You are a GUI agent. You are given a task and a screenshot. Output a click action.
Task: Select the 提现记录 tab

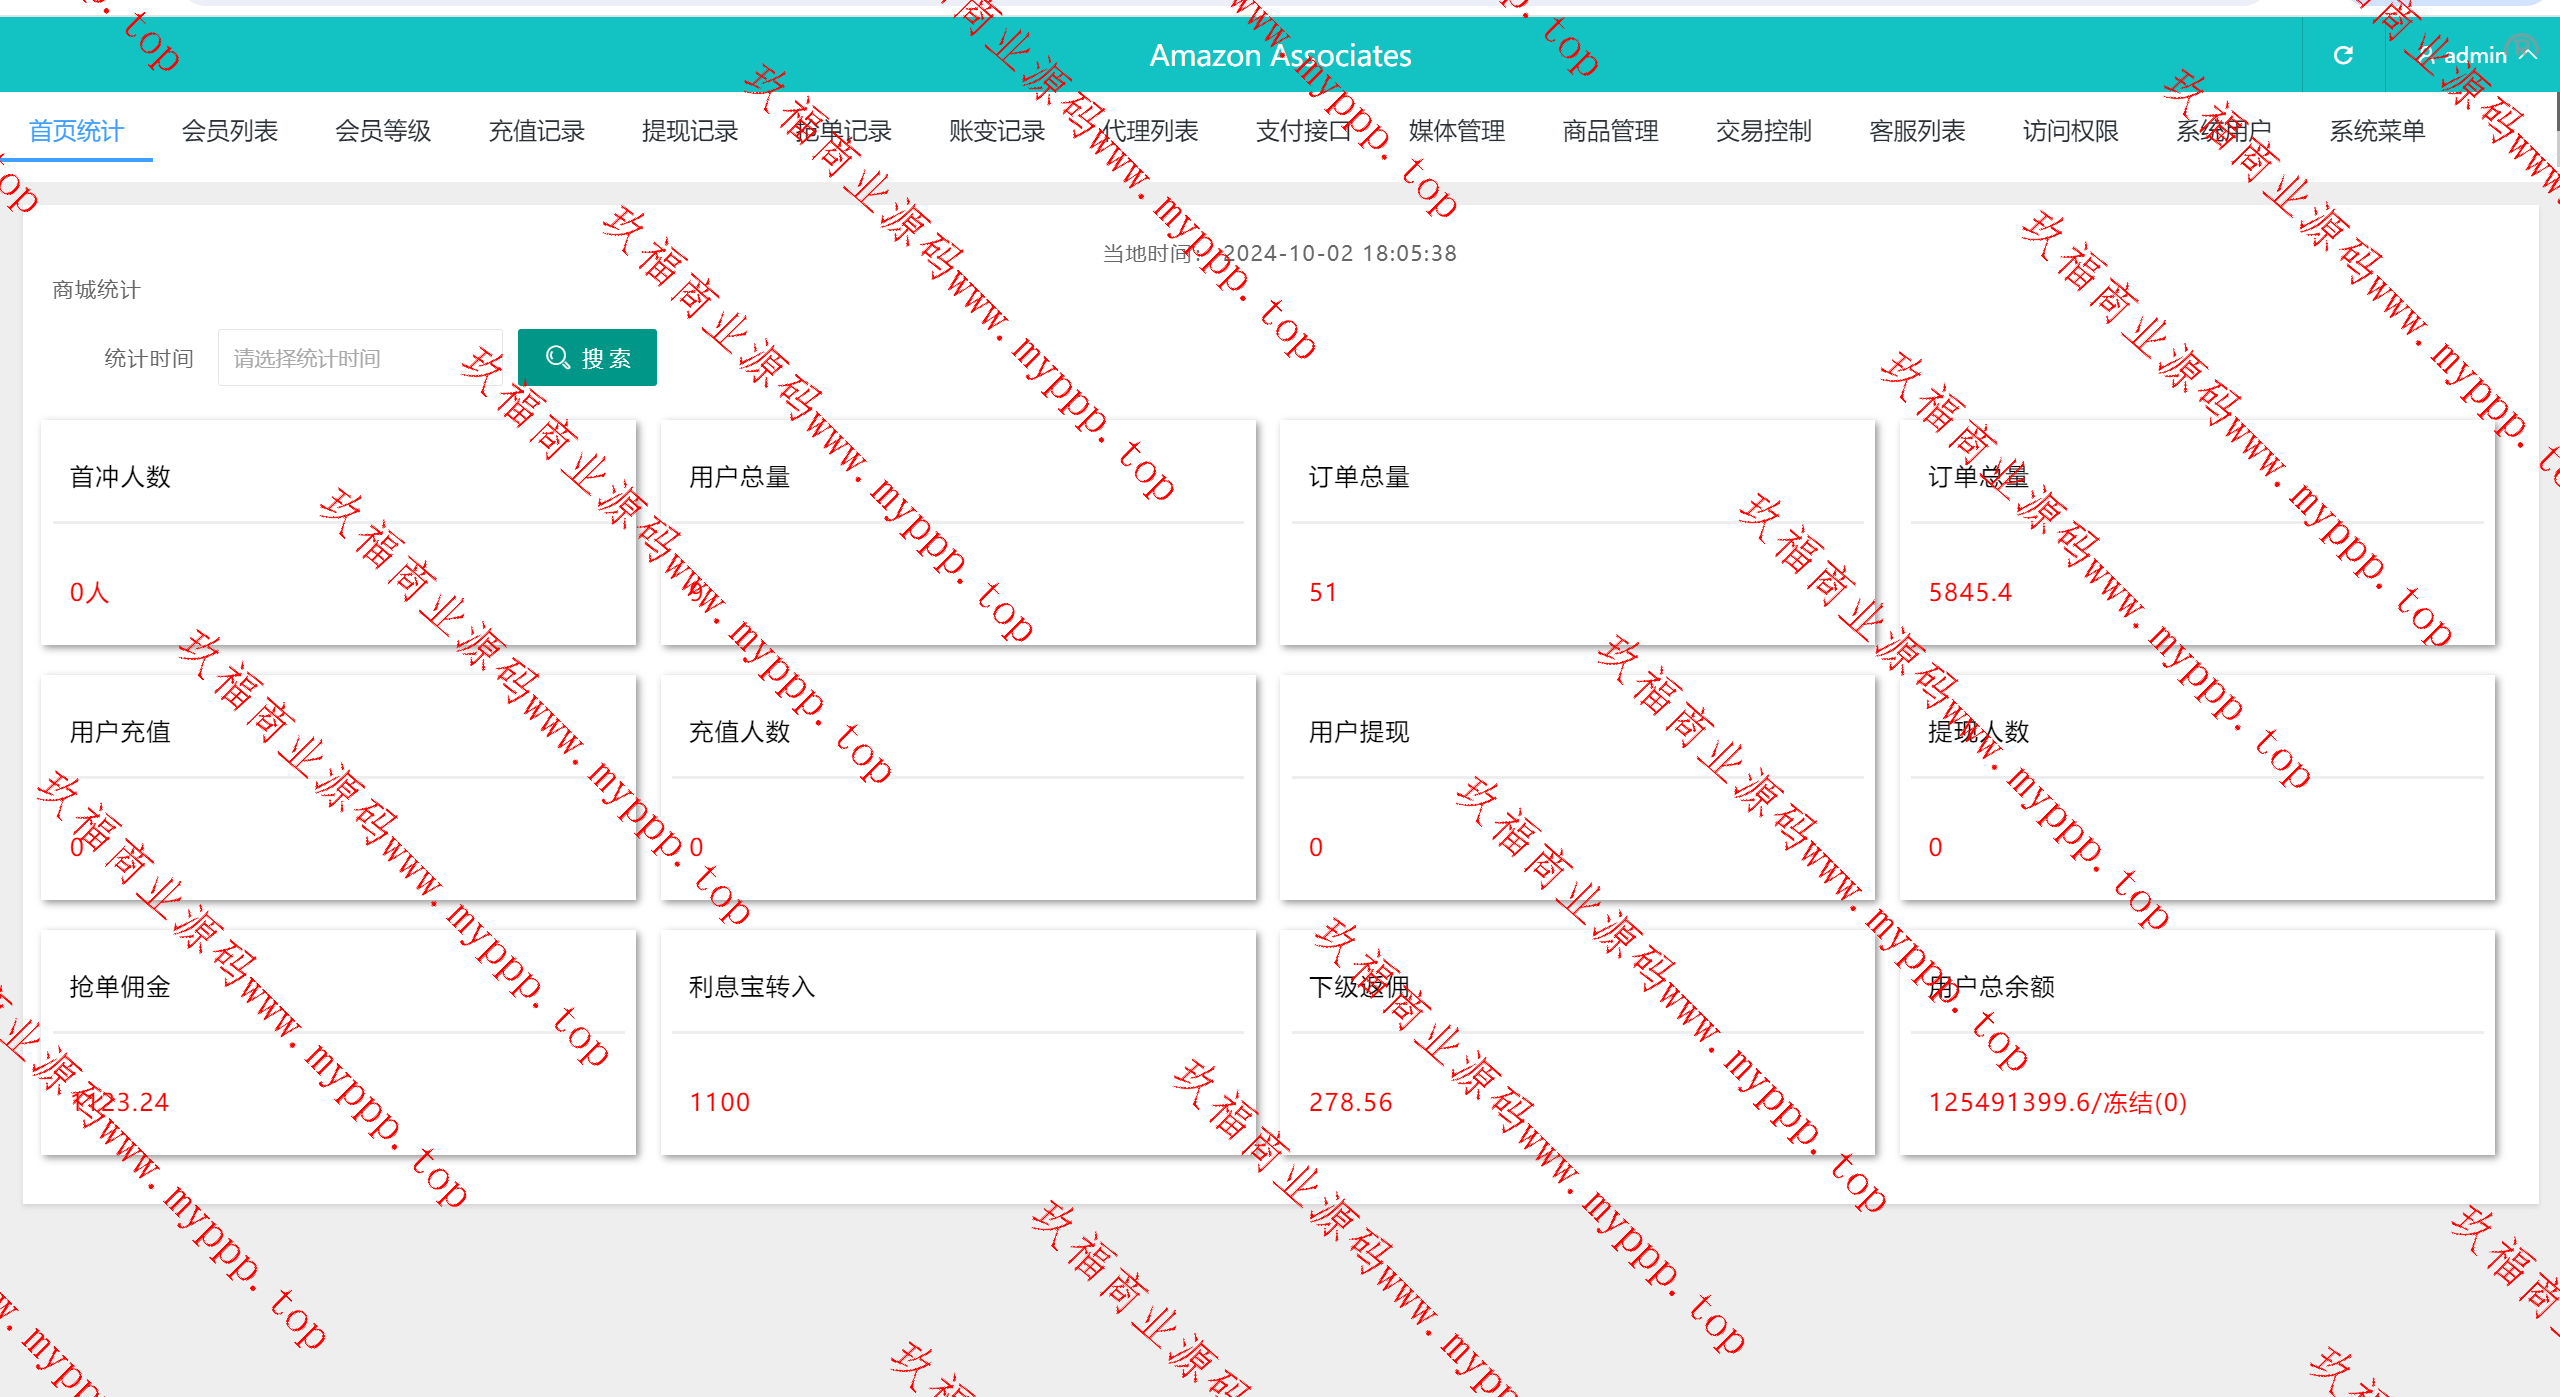pos(689,131)
